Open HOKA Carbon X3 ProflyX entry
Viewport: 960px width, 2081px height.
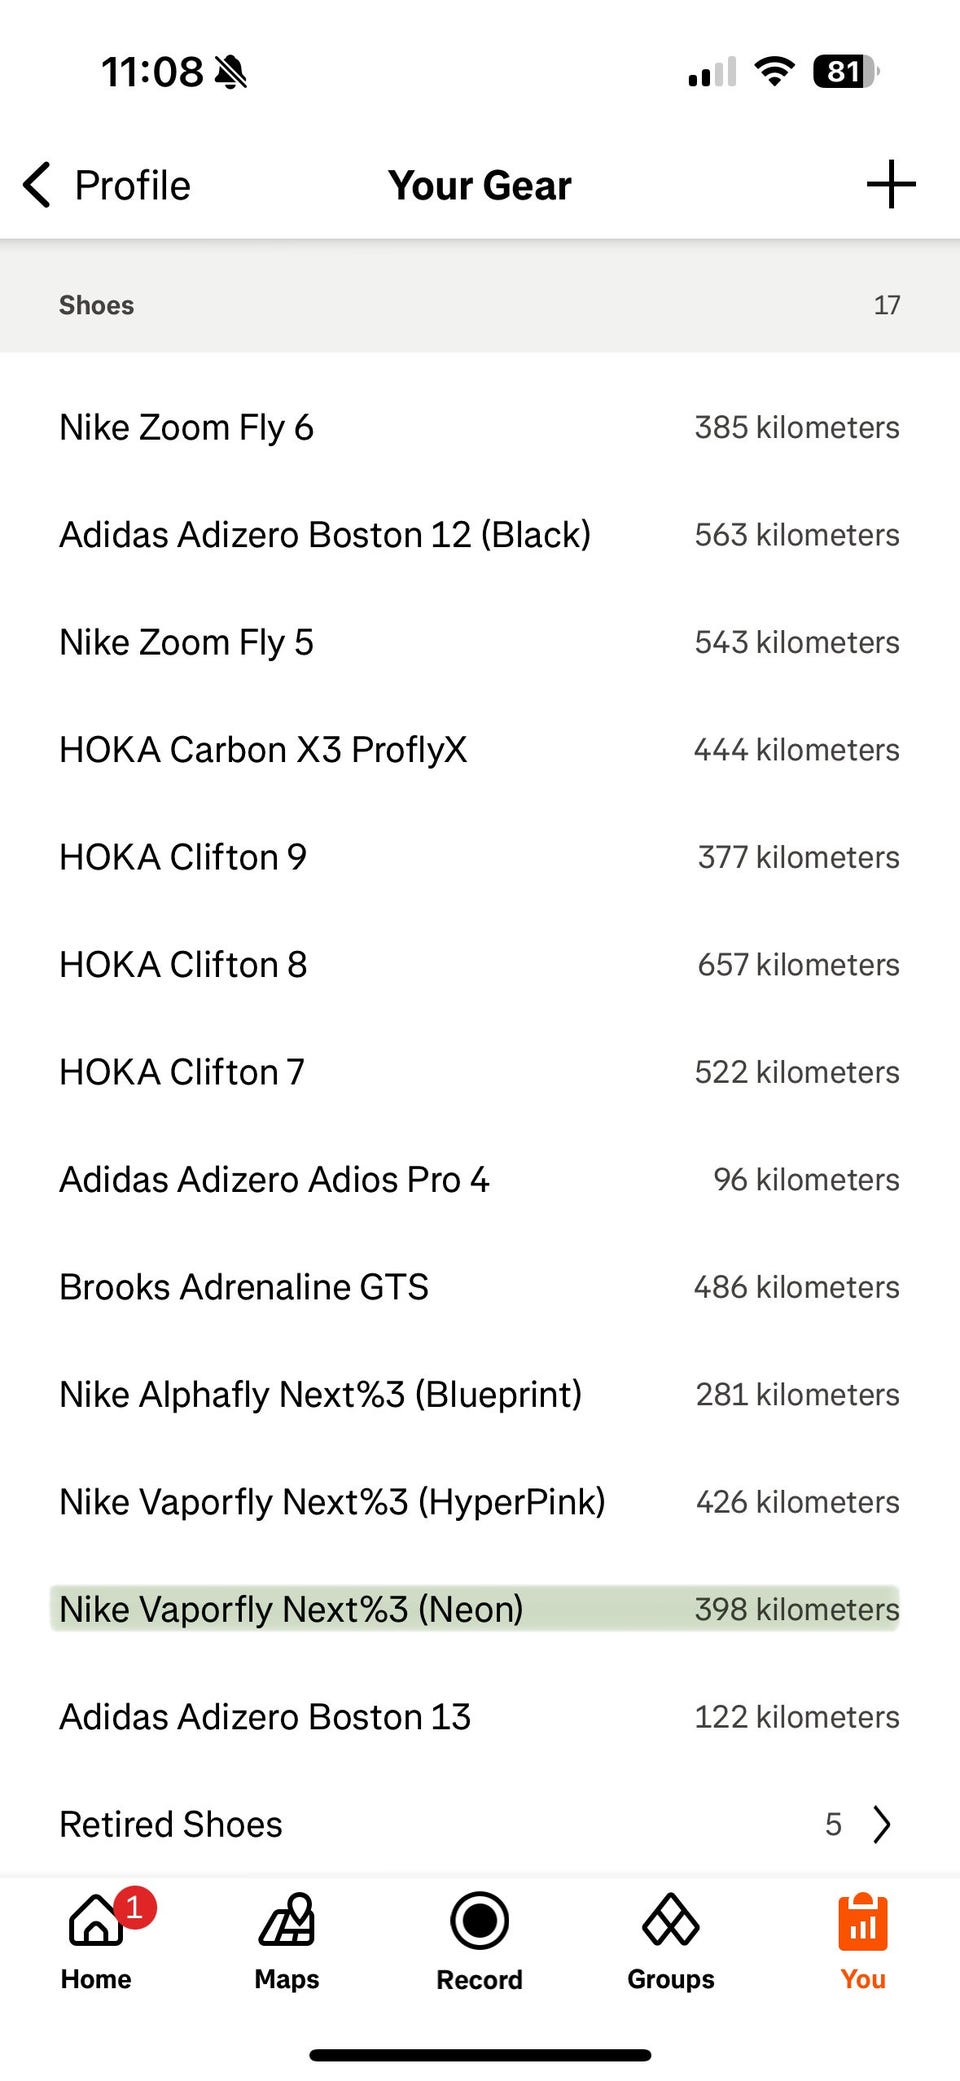(x=480, y=750)
